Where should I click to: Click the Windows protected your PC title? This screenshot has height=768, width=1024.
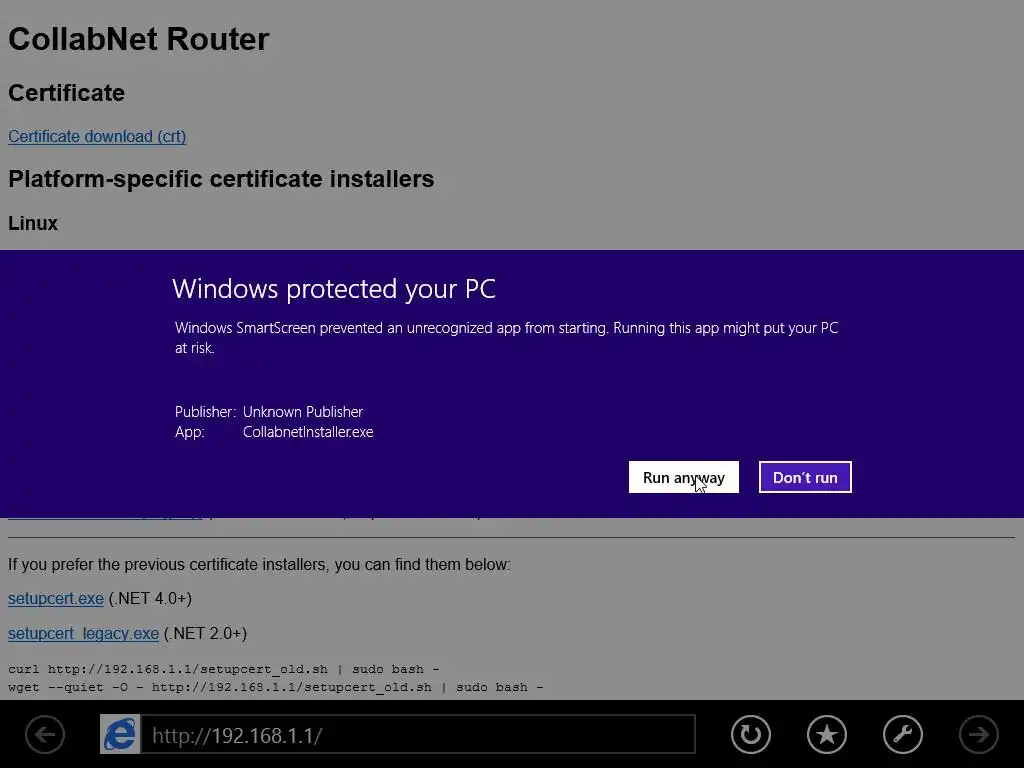(334, 289)
